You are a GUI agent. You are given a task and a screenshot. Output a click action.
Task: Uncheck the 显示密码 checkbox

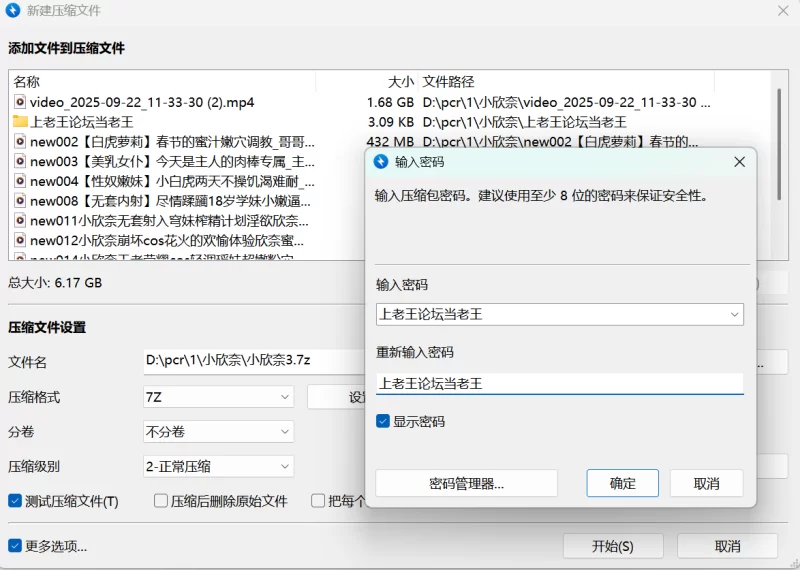pyautogui.click(x=383, y=422)
